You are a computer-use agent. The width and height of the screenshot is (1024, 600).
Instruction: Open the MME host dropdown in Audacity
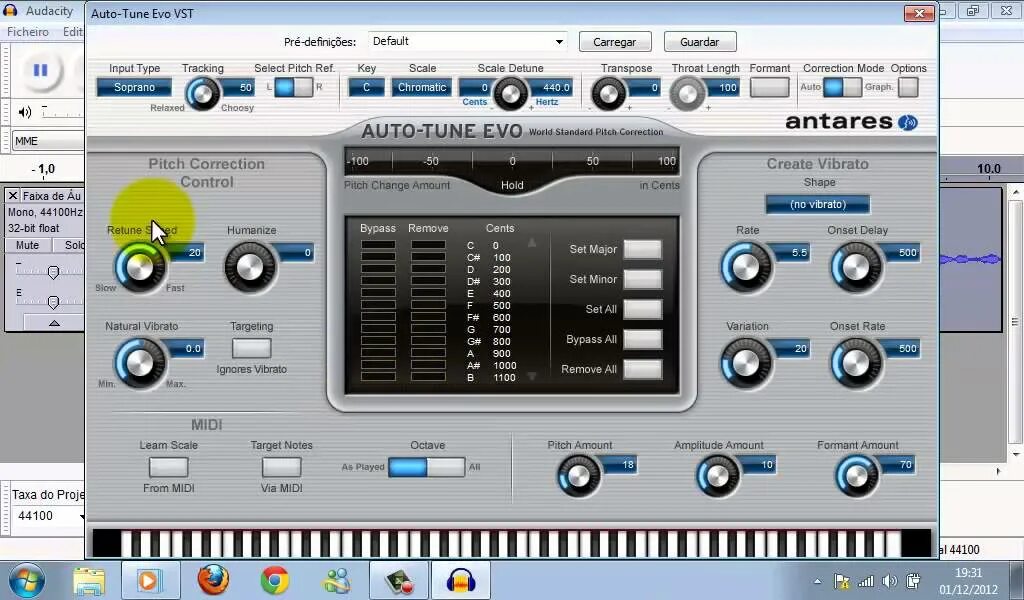pos(48,141)
